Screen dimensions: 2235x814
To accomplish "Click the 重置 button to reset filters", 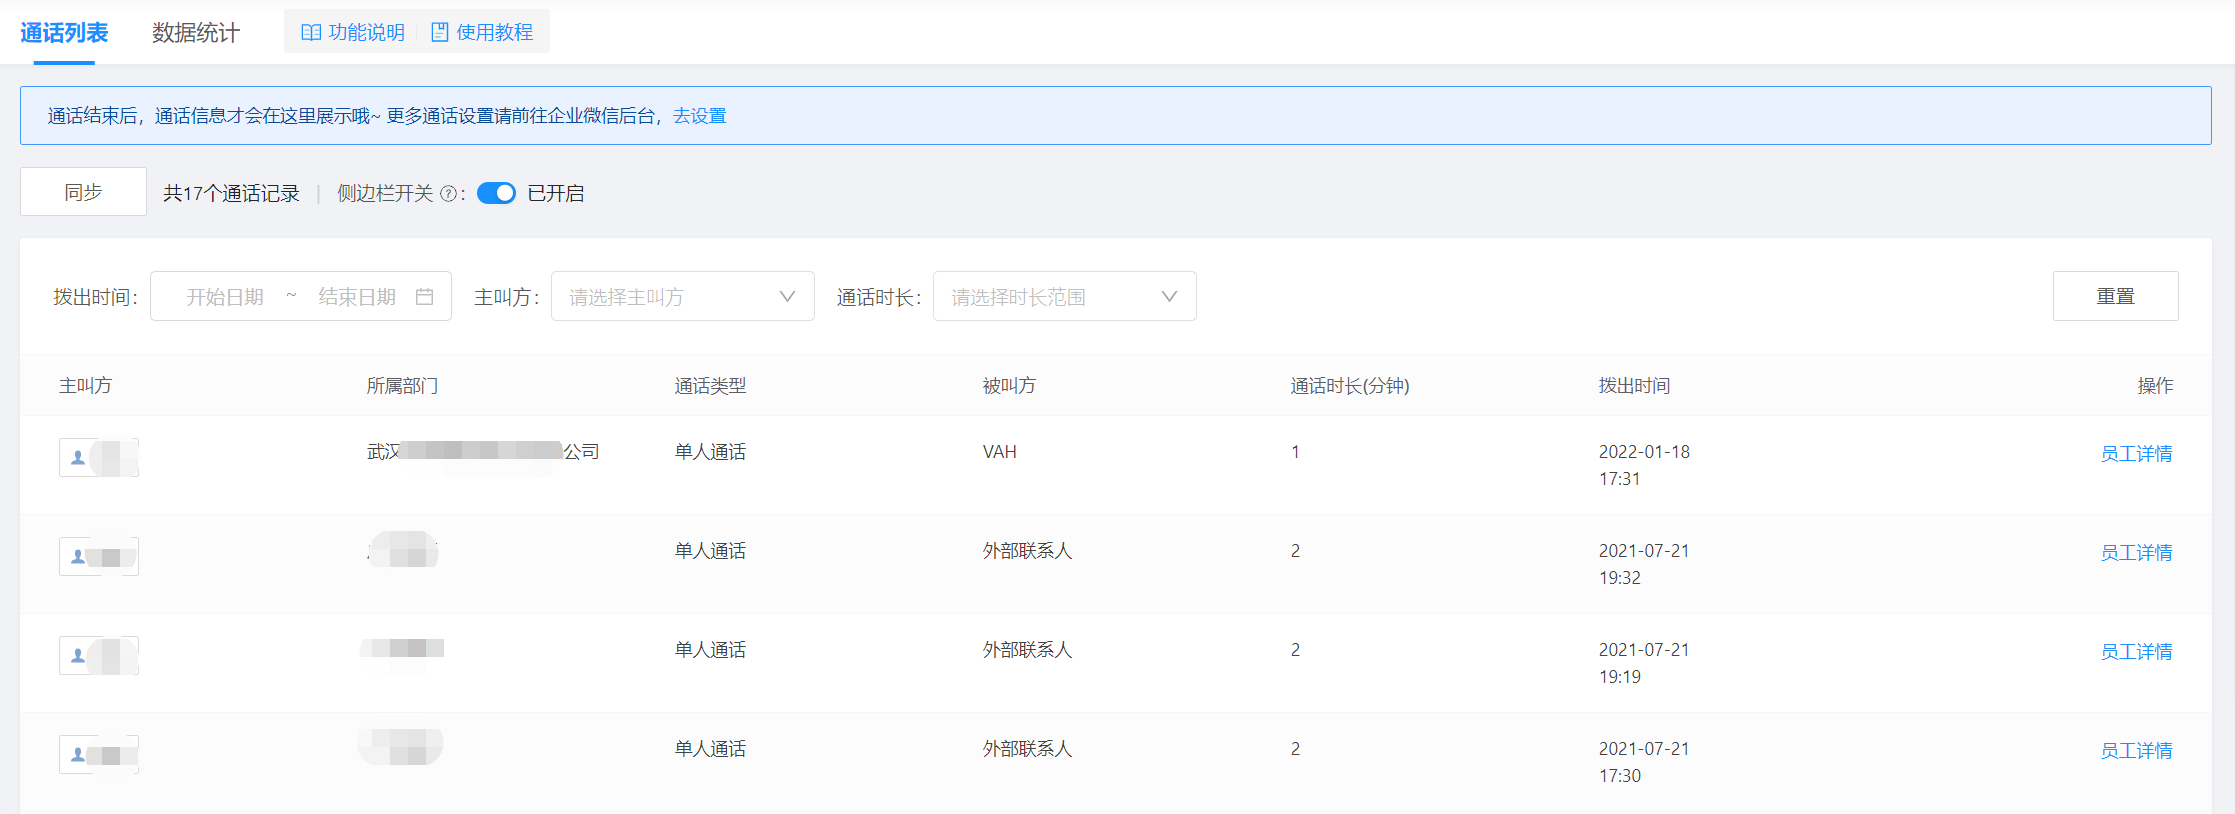I will (x=2115, y=296).
